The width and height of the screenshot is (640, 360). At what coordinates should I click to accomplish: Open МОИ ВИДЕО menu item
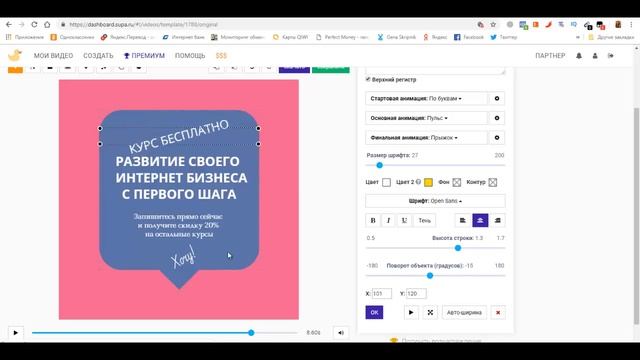53,56
